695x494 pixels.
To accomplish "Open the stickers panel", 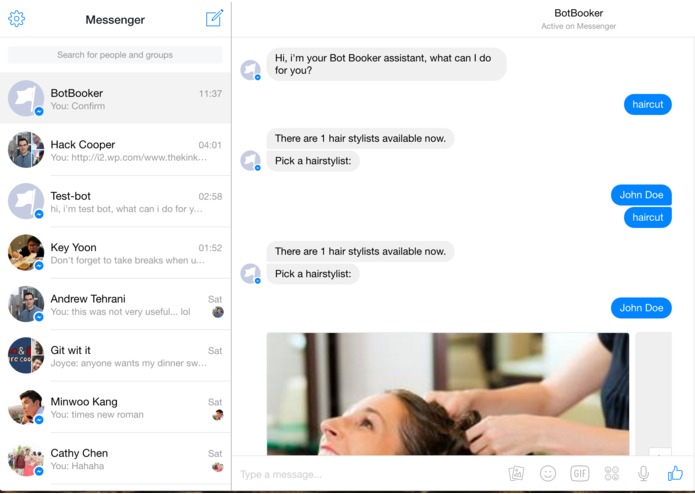I will coord(612,474).
